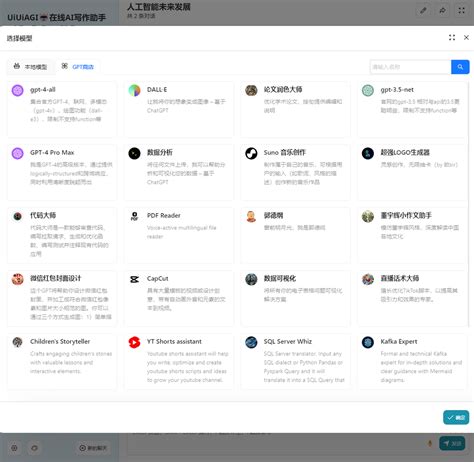Click the search magnifier button
The width and height of the screenshot is (474, 462).
(x=460, y=67)
